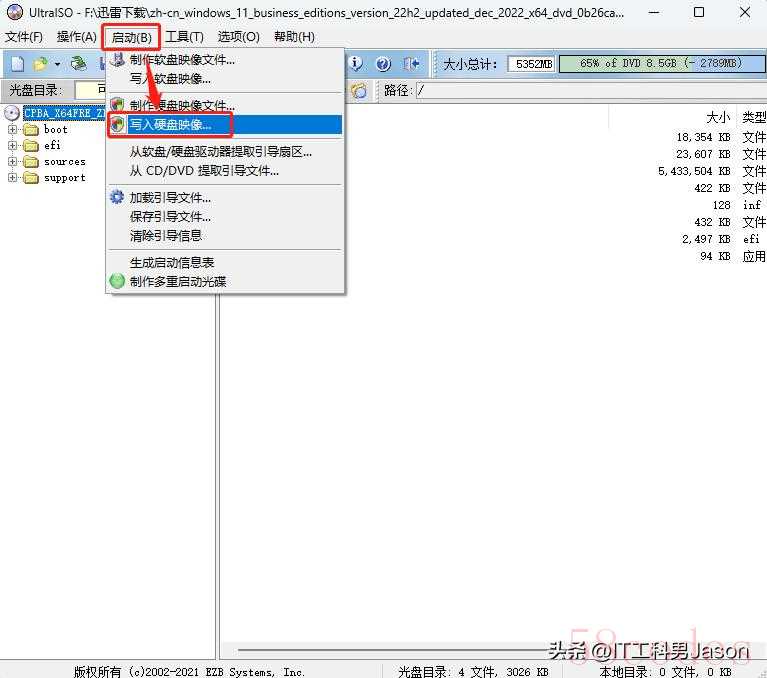Click gear icon beside 加载引导文件
Screen dimensions: 767x678
tap(117, 197)
